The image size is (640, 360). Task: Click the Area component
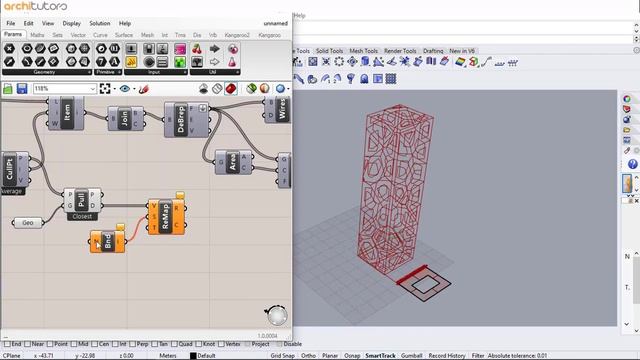click(x=233, y=162)
